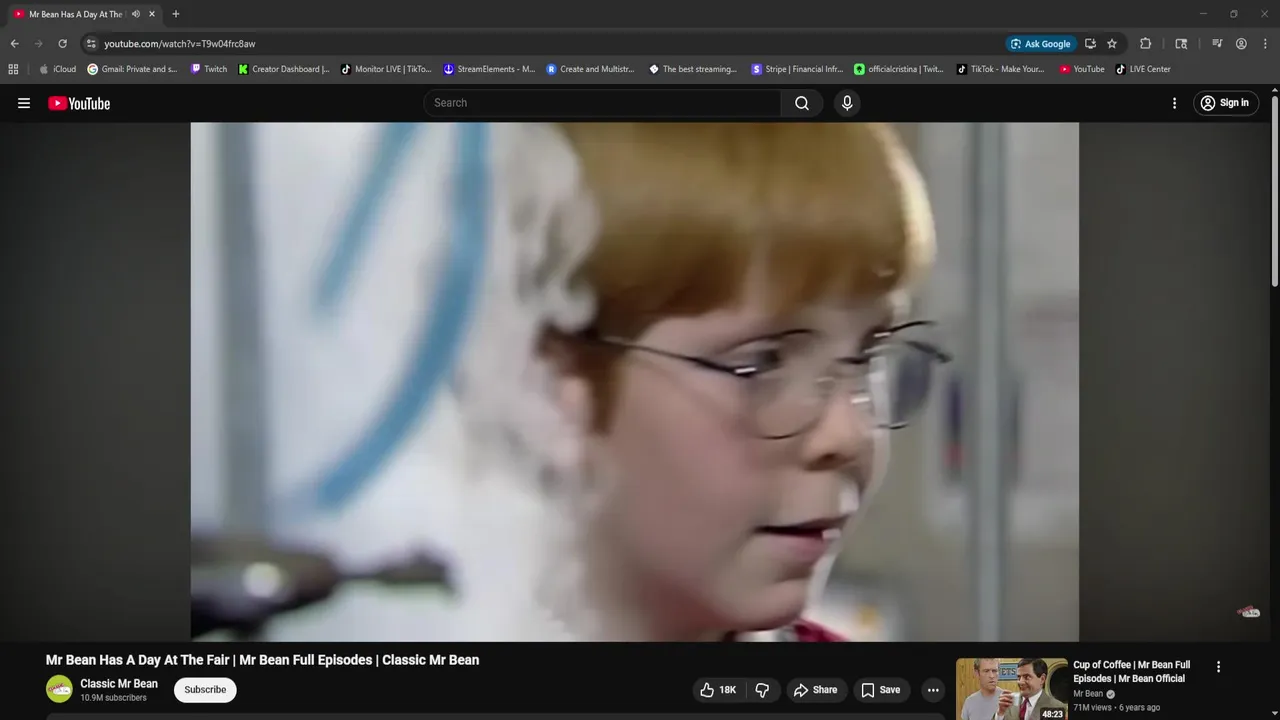This screenshot has height=720, width=1280.
Task: Open YouTube settings three-dot menu
Action: coord(1174,103)
